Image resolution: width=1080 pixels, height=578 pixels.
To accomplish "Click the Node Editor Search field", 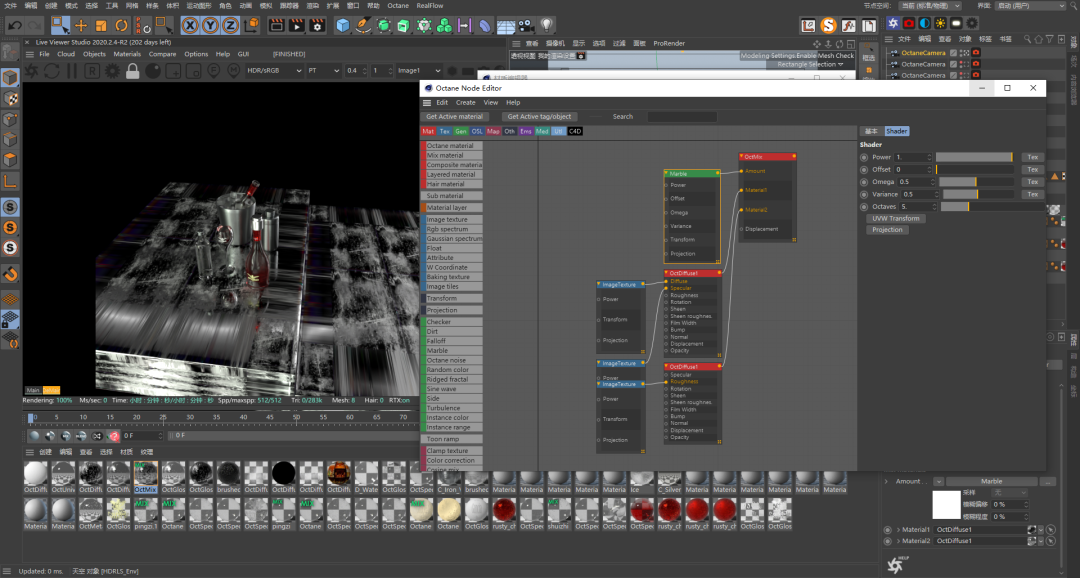I will tap(682, 116).
